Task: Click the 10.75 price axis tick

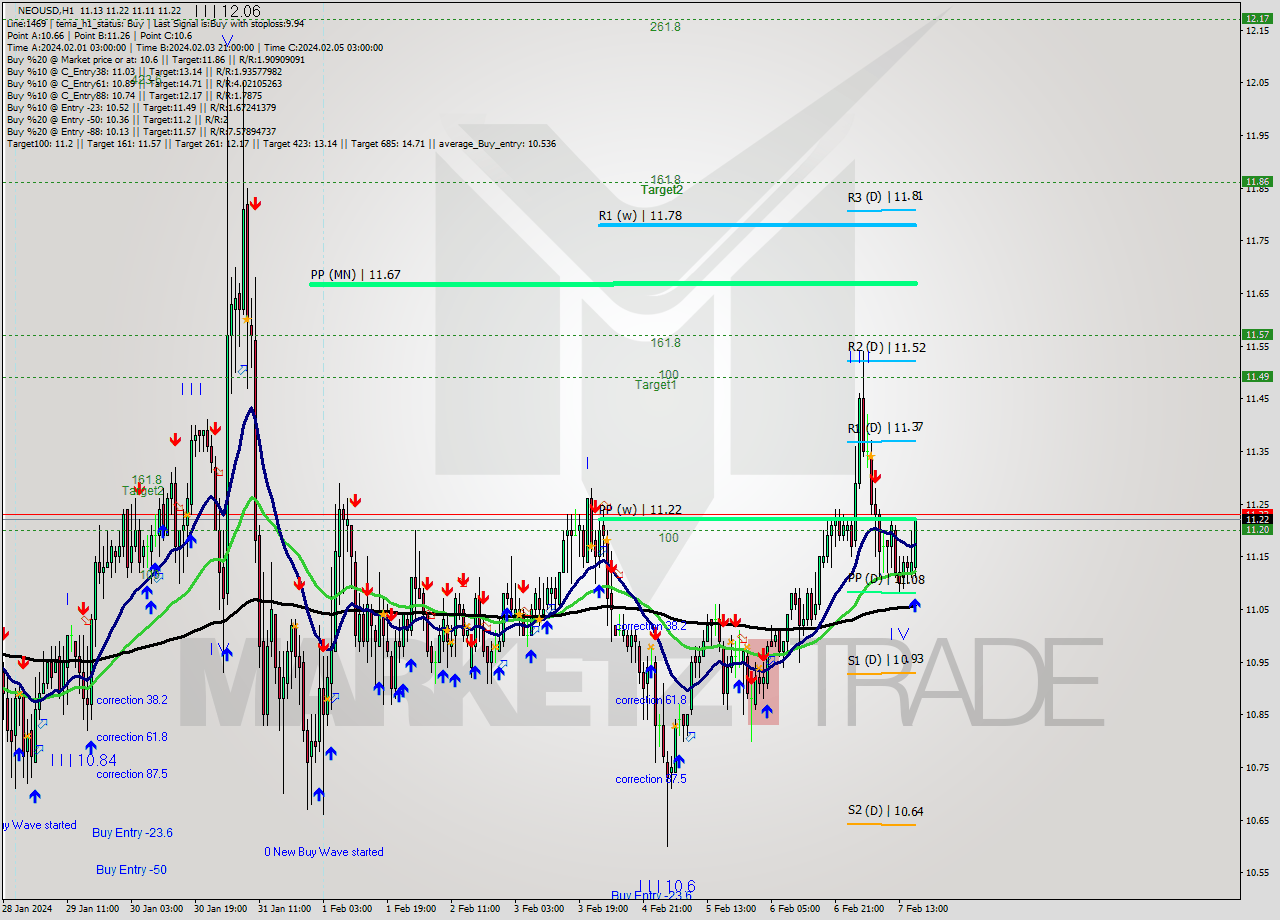Action: 1258,768
